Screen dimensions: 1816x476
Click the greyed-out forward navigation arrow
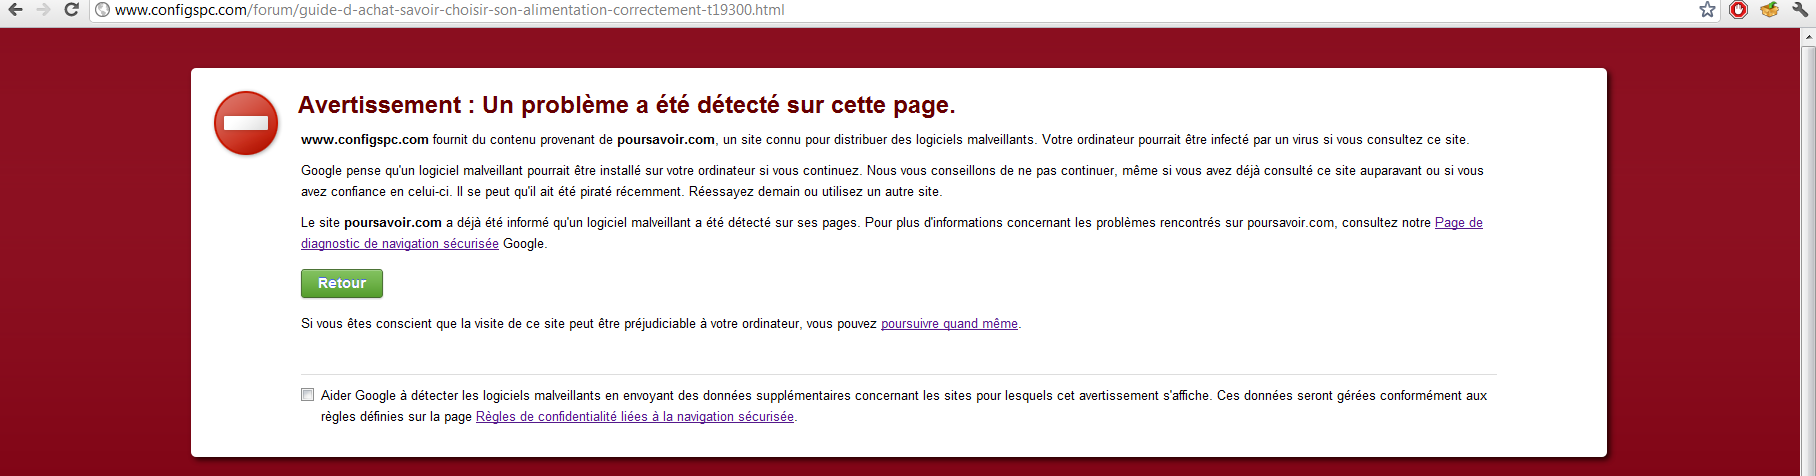(43, 10)
